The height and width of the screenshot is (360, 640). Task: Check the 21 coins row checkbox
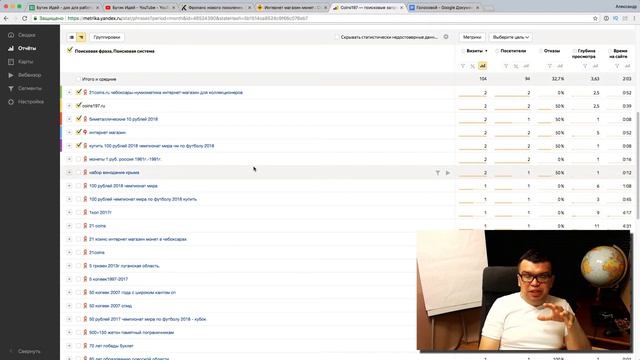78,226
